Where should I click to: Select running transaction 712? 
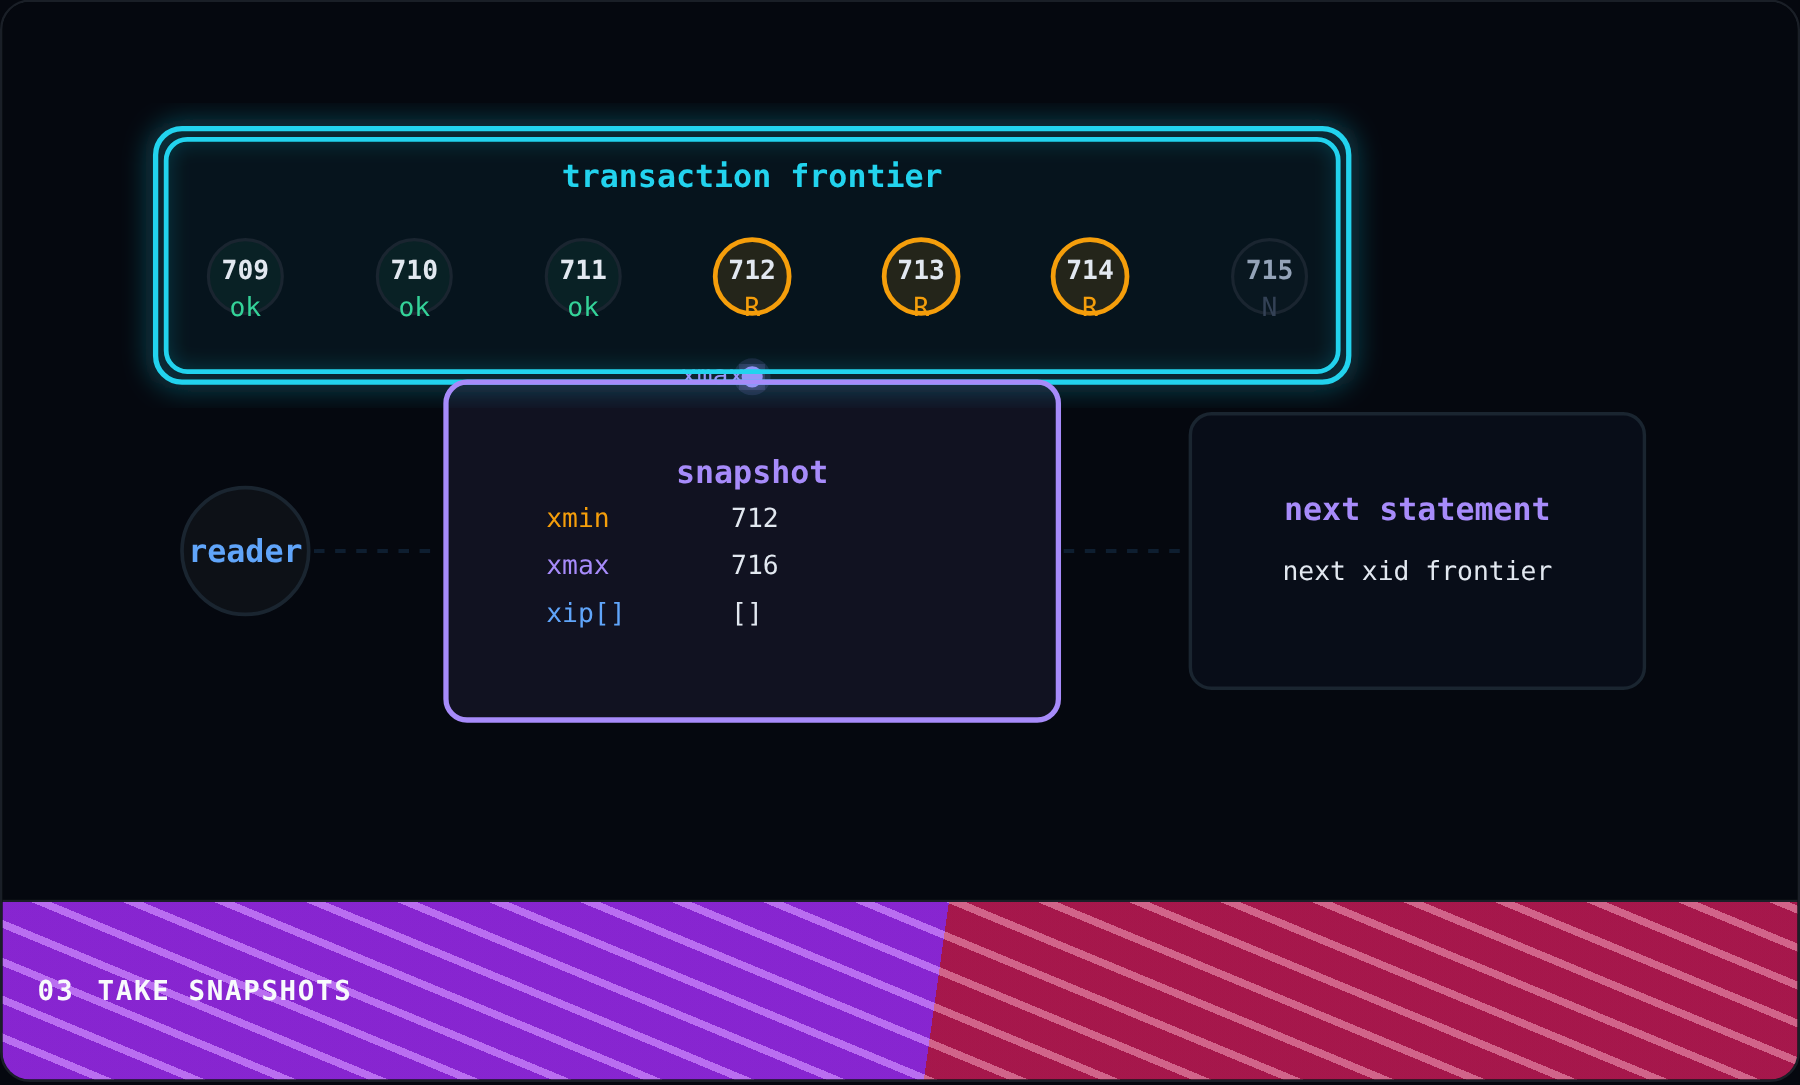coord(752,277)
